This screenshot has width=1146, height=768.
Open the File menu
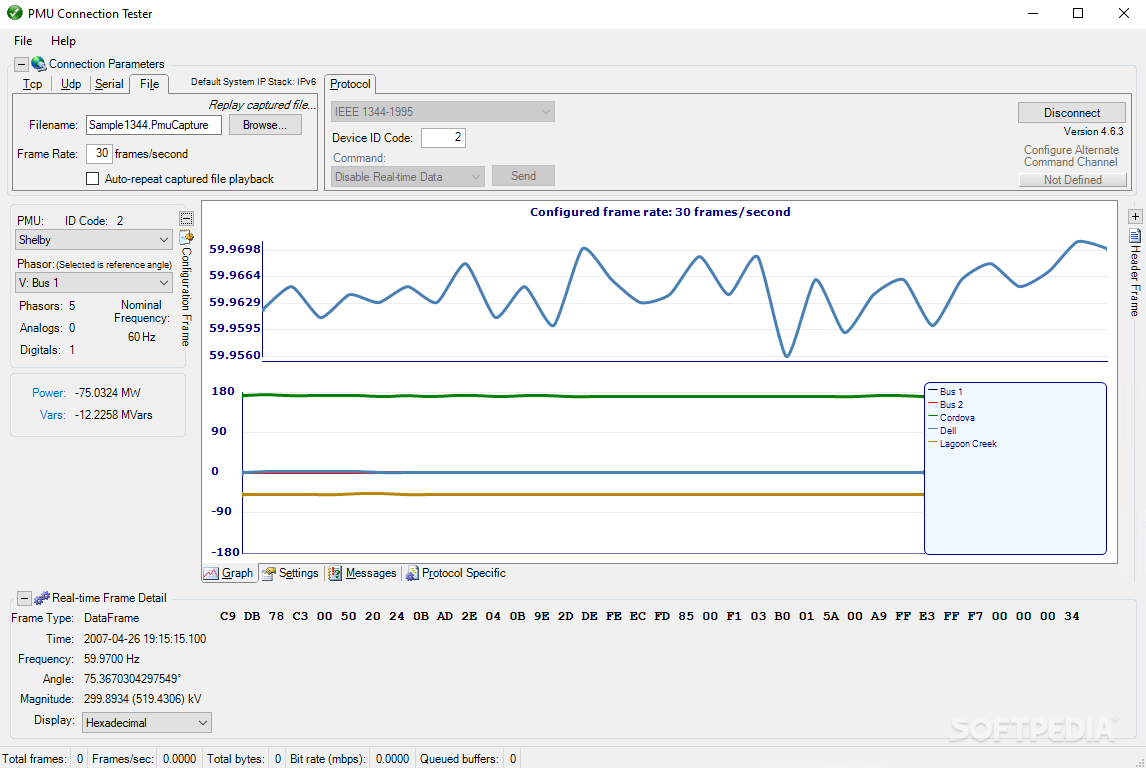[23, 41]
